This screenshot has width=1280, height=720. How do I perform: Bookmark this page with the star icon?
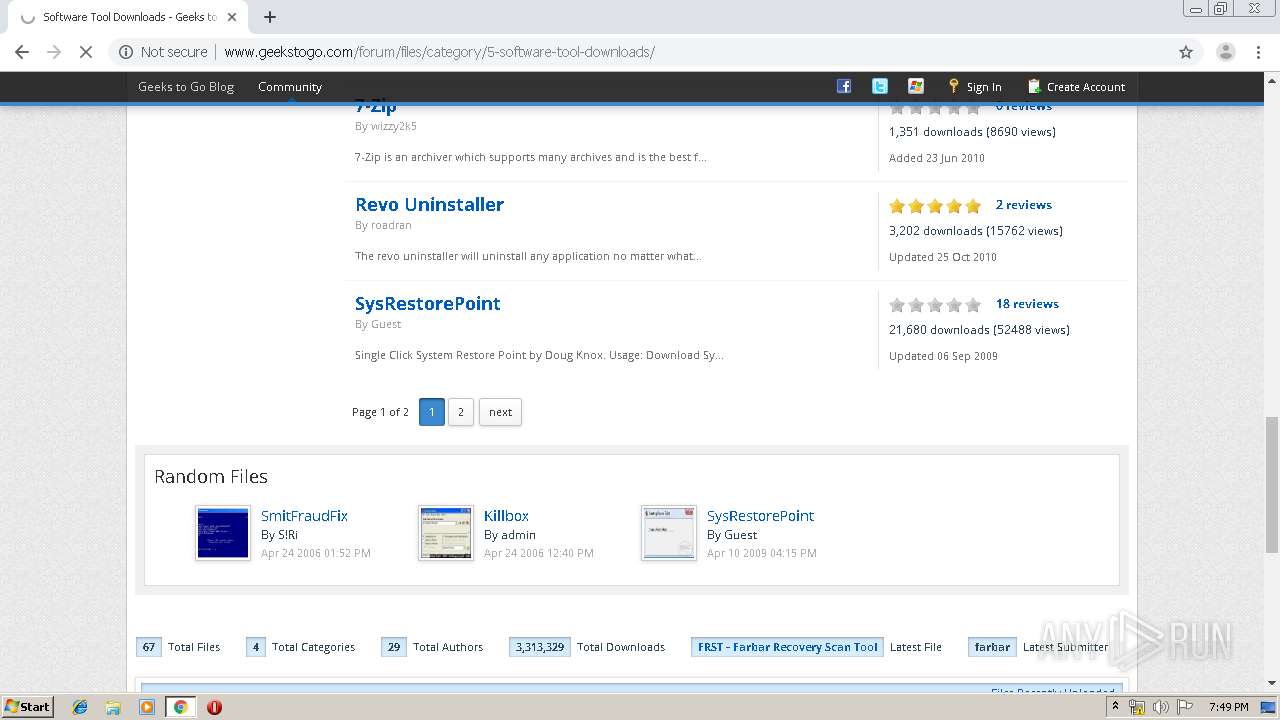(x=1186, y=52)
